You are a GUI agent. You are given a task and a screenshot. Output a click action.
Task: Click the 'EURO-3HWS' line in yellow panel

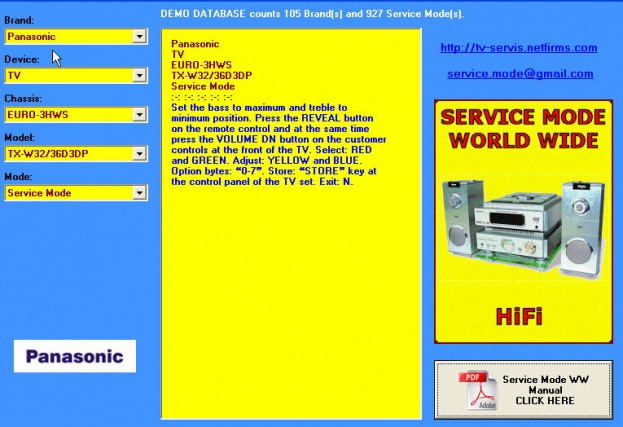tap(201, 65)
